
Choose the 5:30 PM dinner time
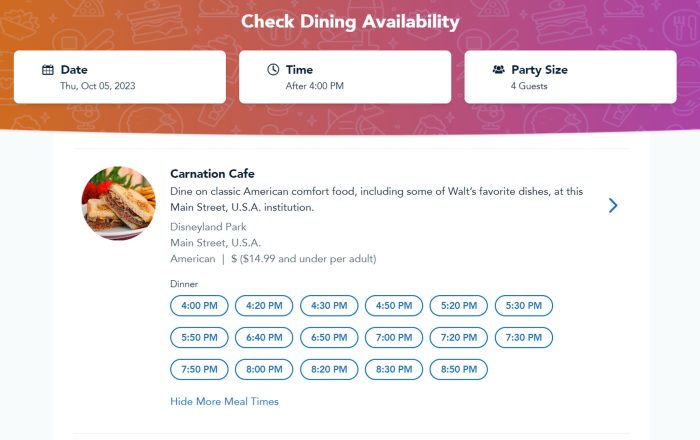point(523,306)
